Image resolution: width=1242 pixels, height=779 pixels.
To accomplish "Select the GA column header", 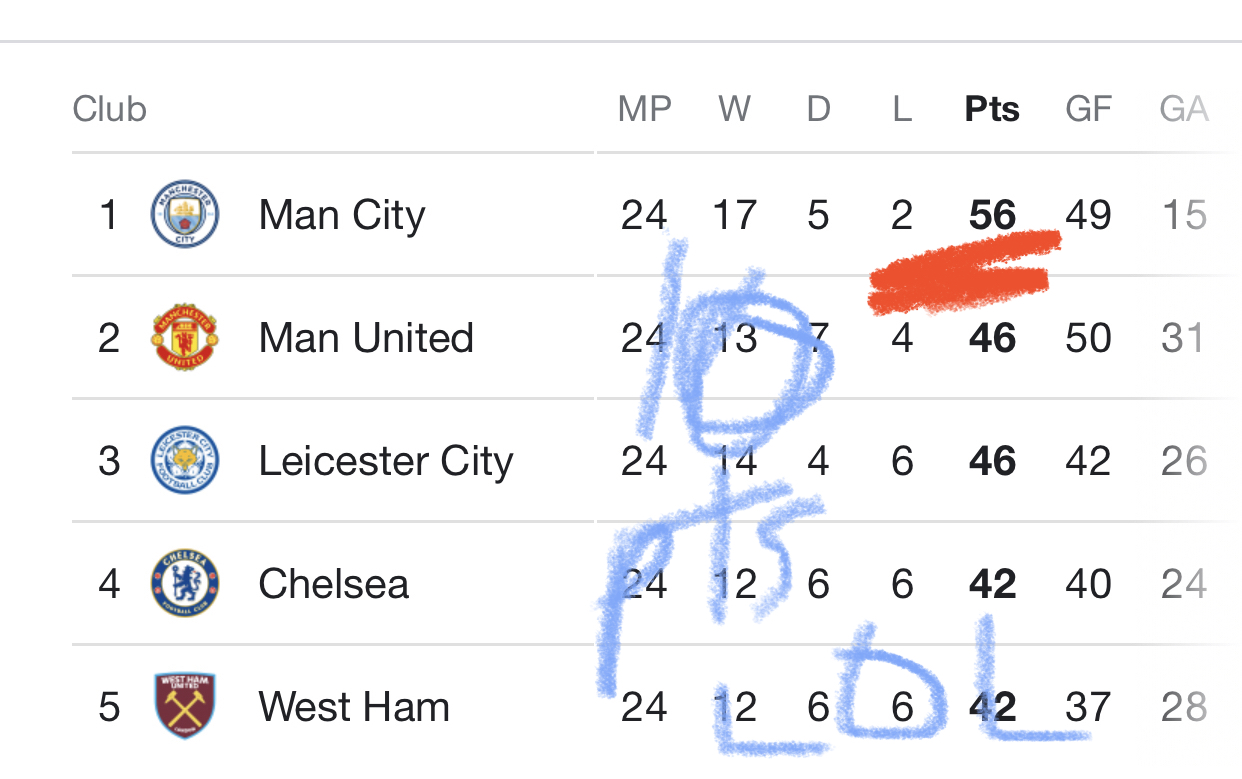I will (x=1184, y=109).
